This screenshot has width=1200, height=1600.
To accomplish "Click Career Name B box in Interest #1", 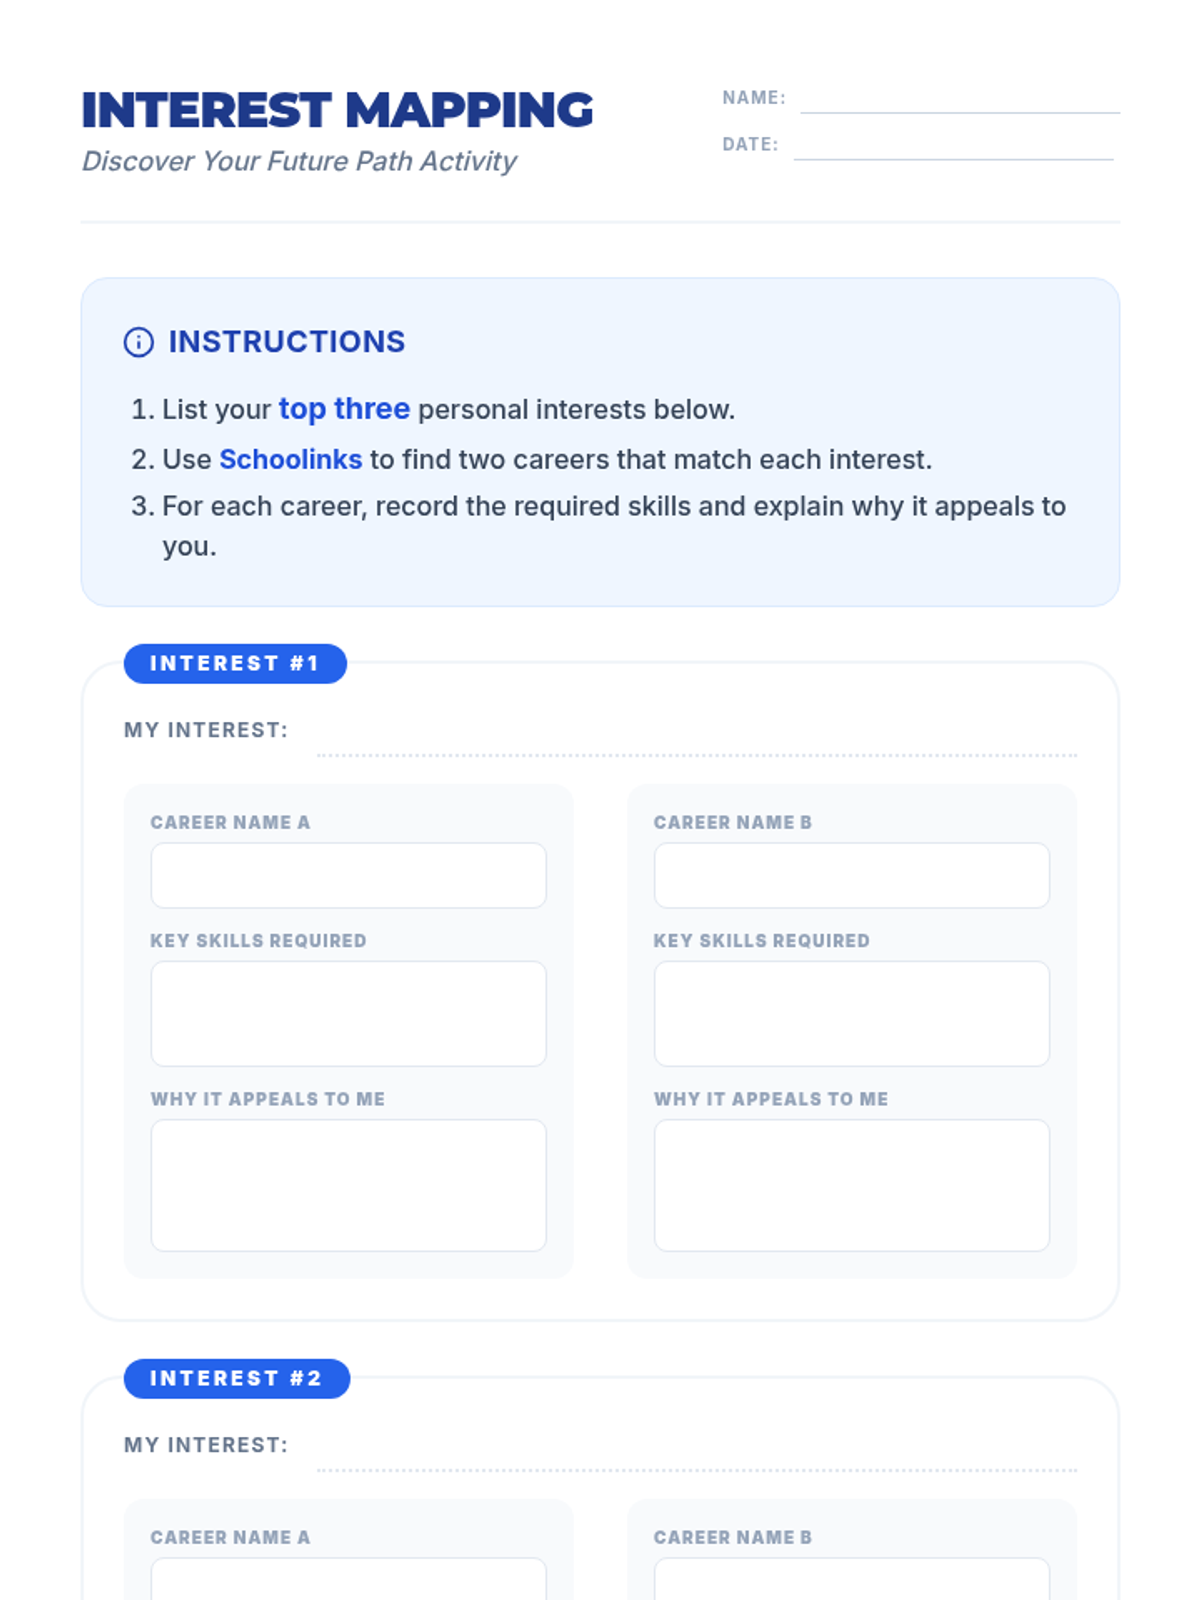I will 852,875.
